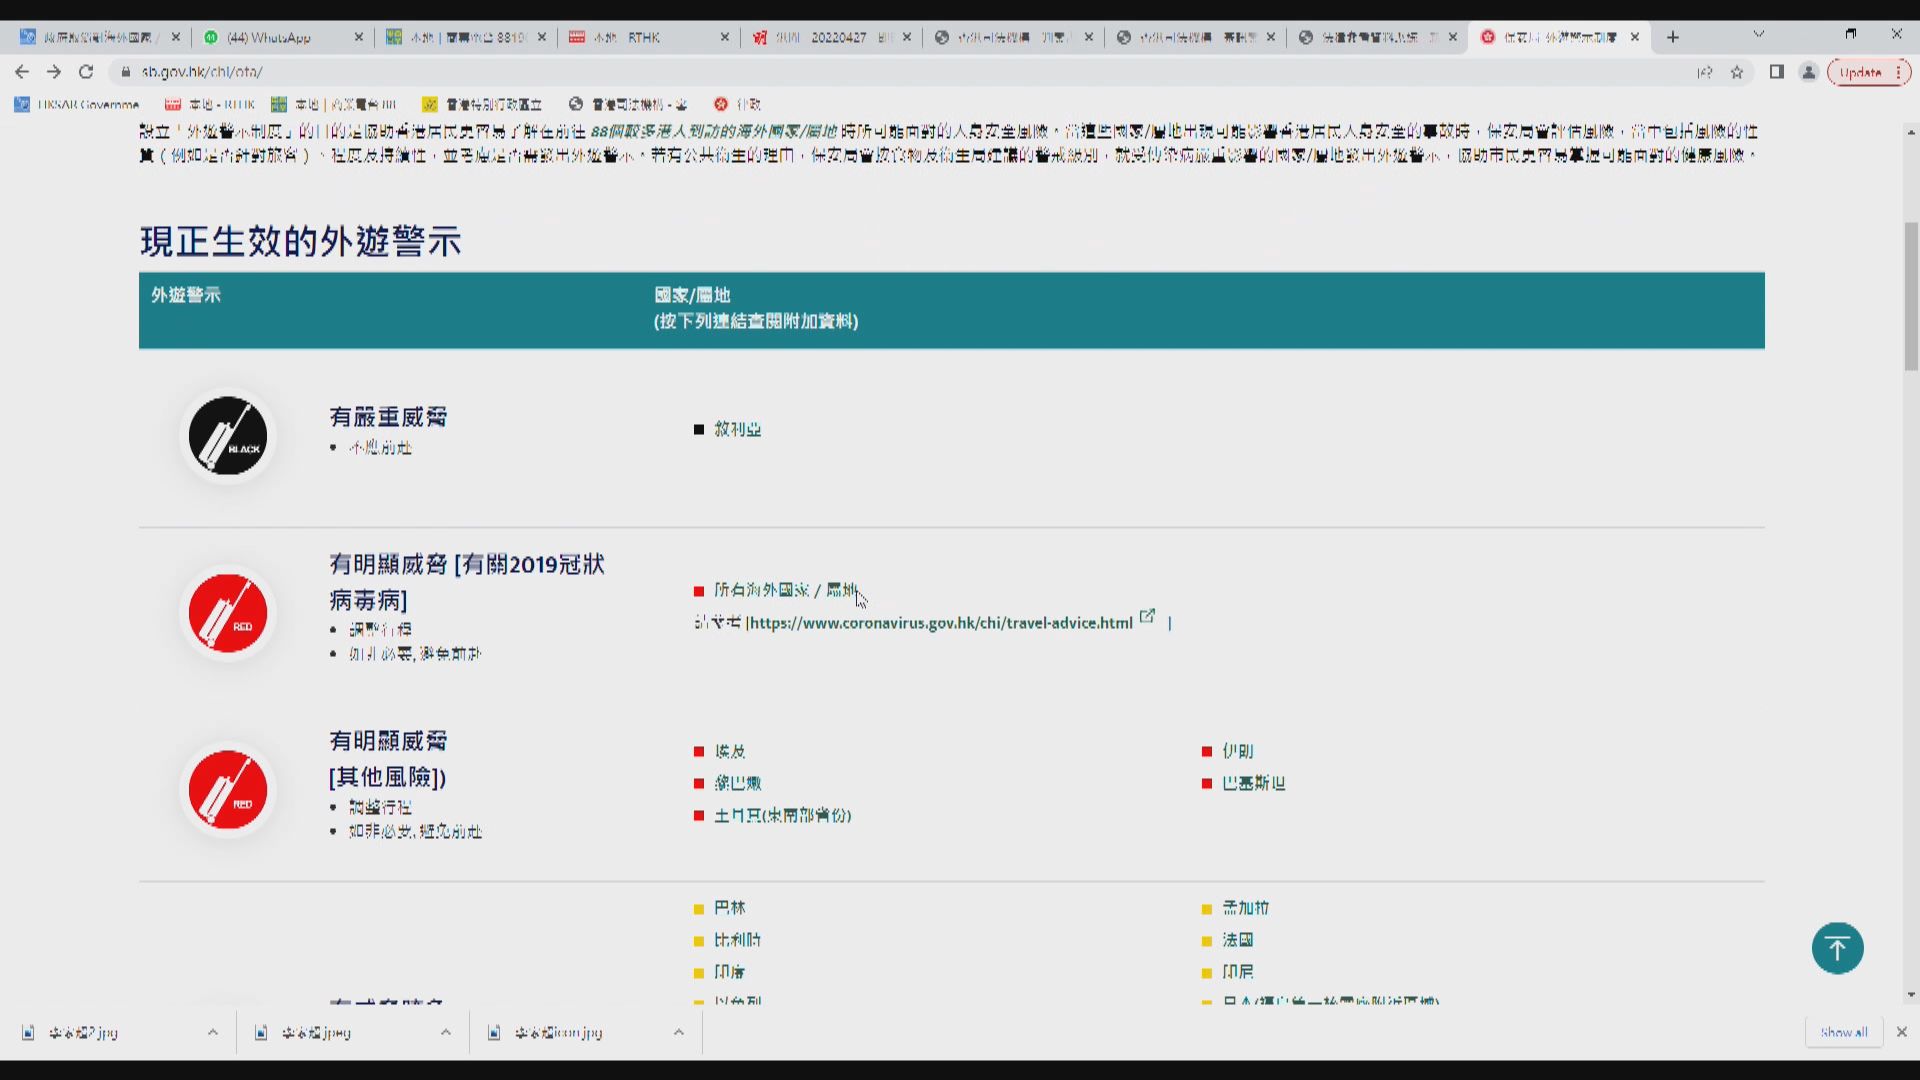Open the 本地 - RTHK bookmark
The image size is (1920, 1080).
tap(210, 103)
